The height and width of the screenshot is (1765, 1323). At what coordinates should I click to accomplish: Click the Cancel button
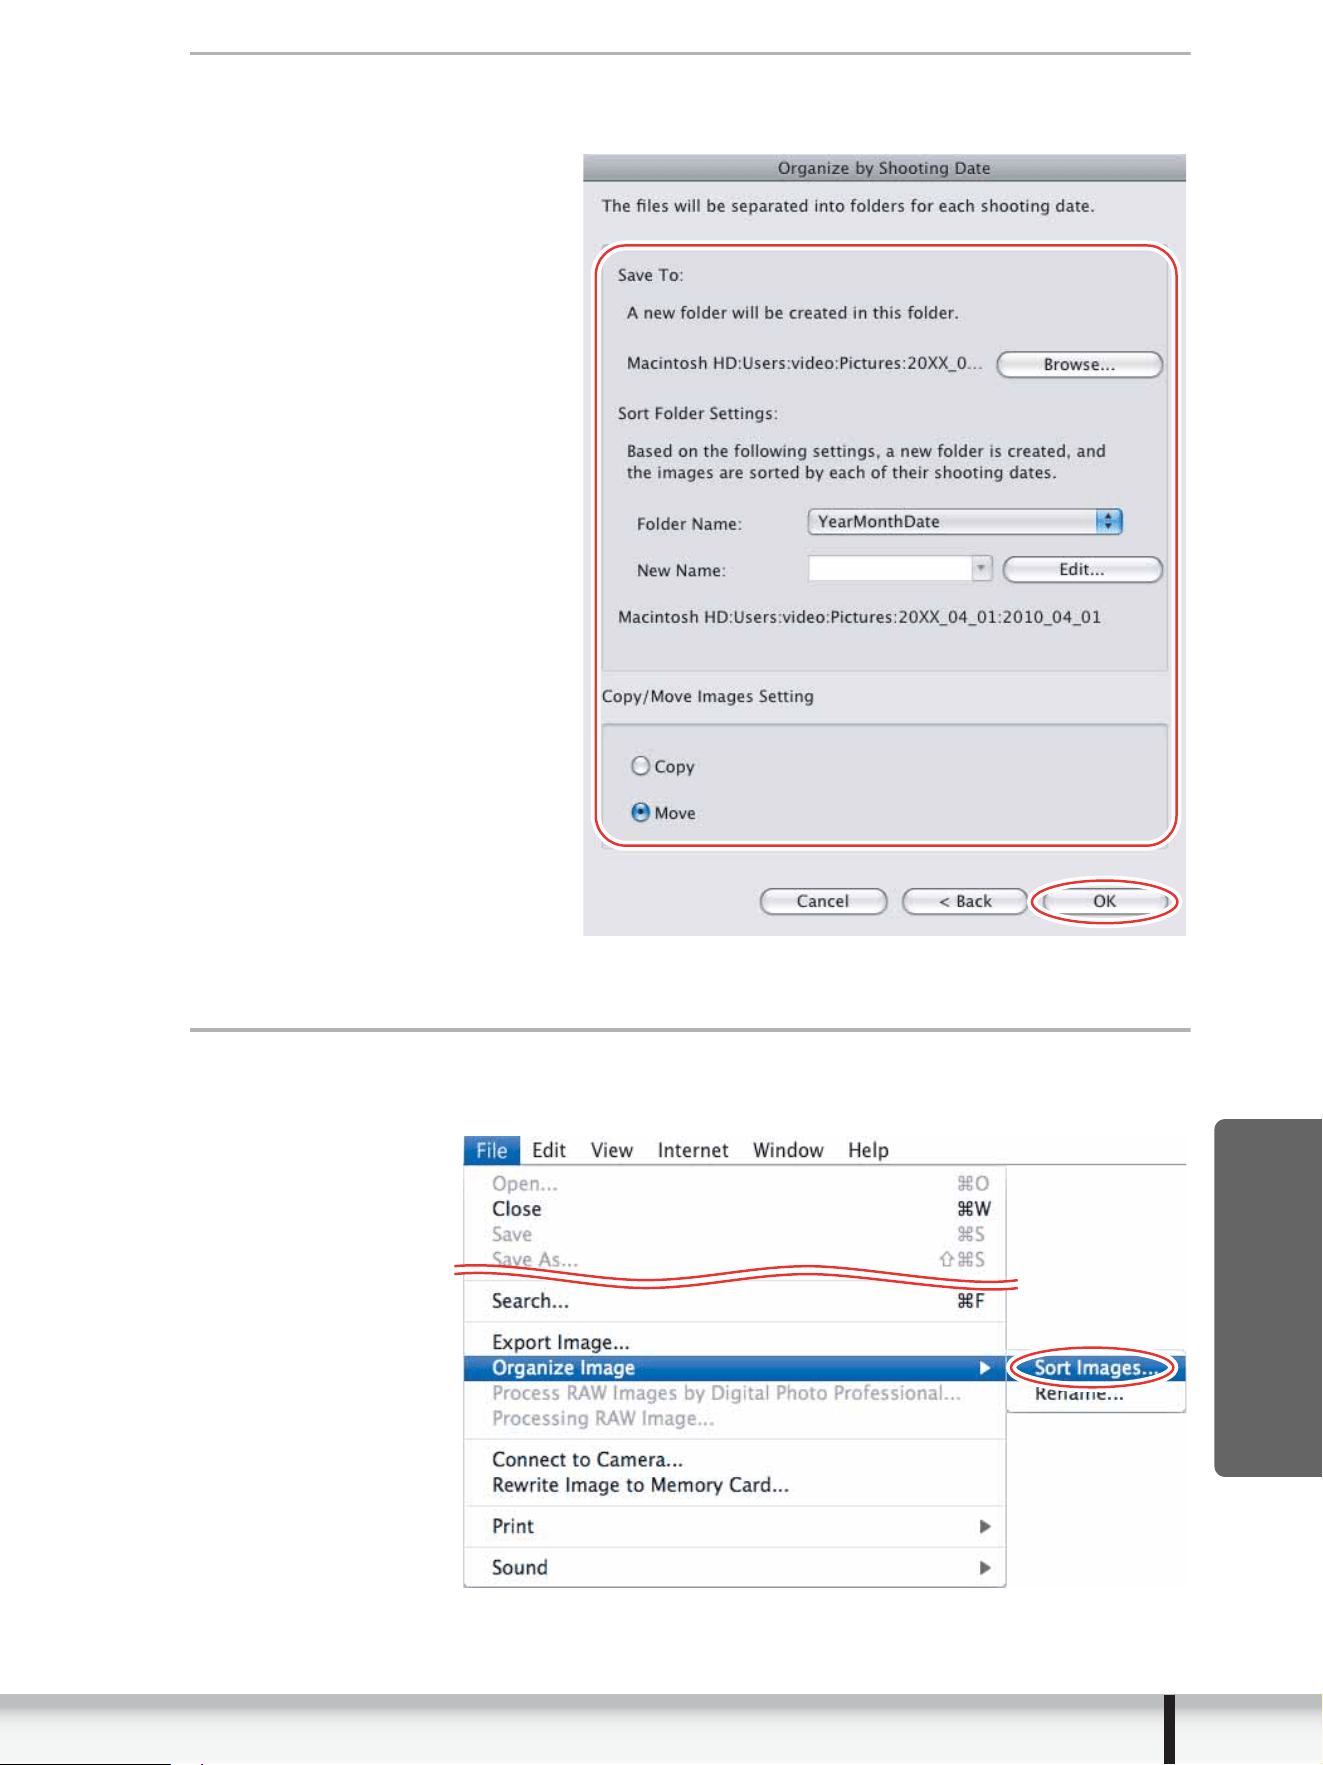(x=823, y=901)
